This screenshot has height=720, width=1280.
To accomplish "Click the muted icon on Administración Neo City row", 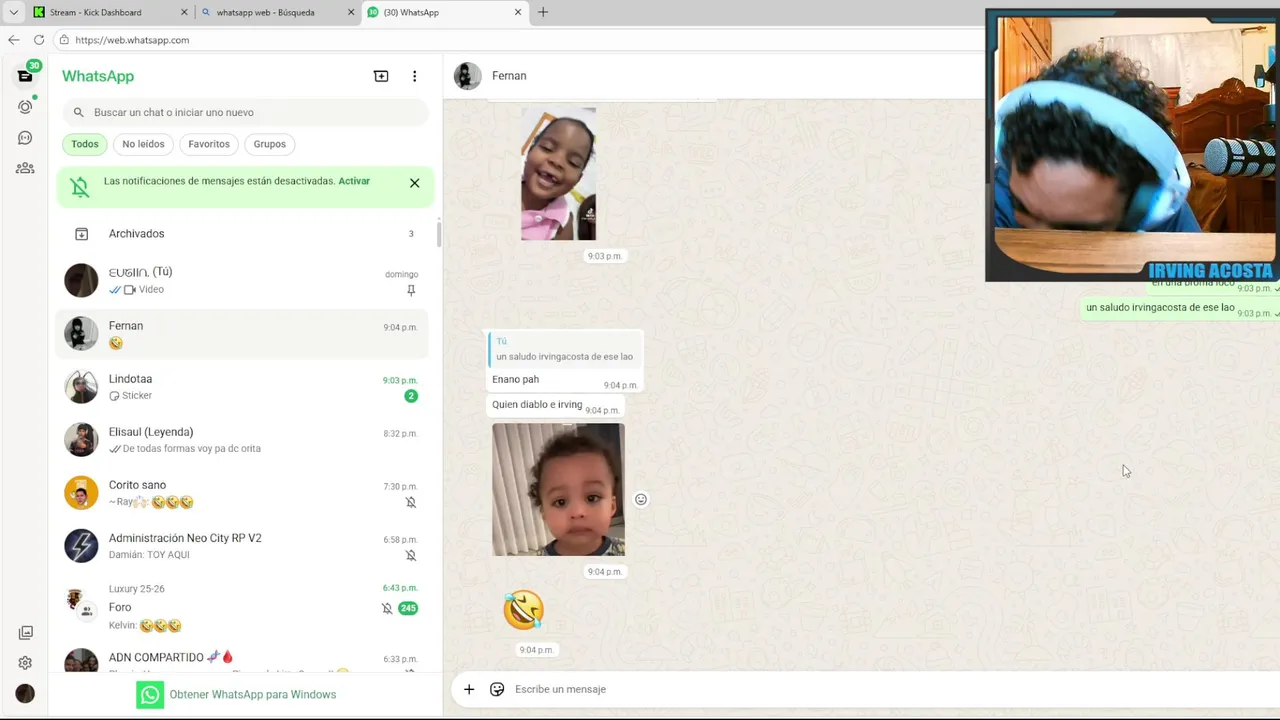I will (410, 555).
